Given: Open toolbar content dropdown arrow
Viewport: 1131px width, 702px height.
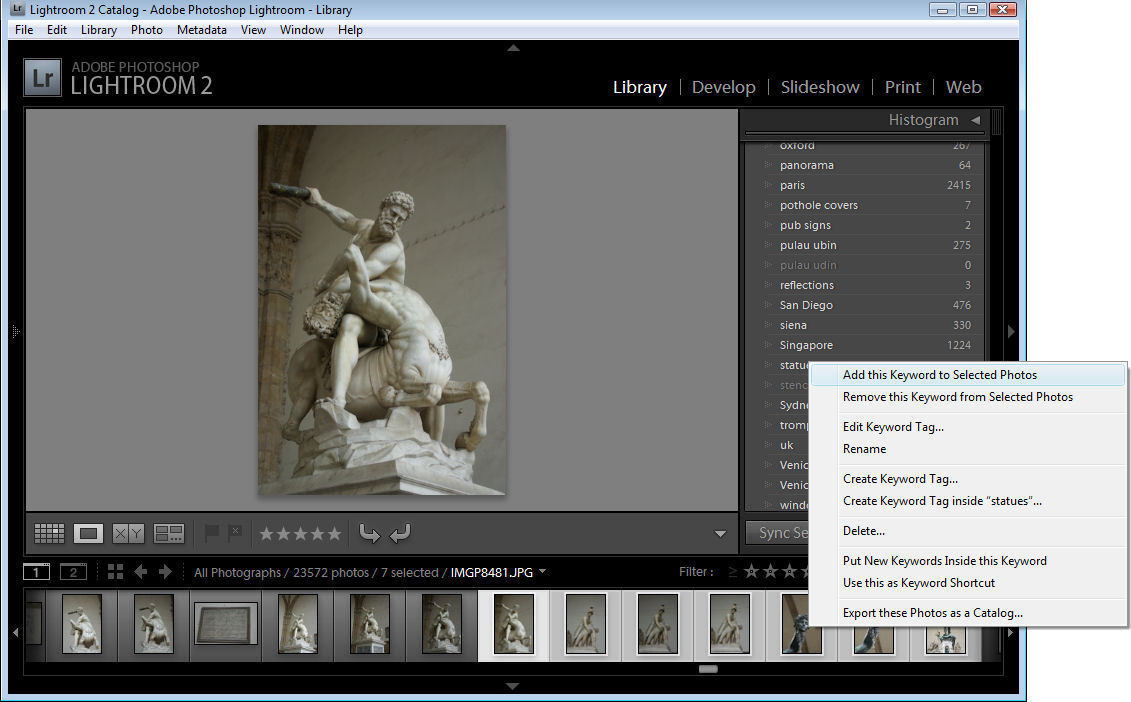Looking at the screenshot, I should point(720,534).
